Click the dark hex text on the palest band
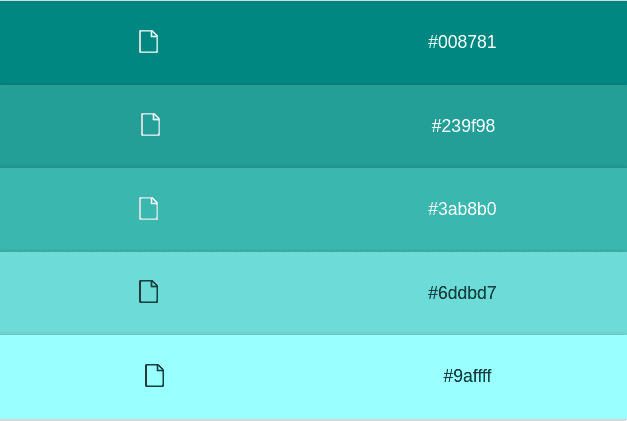Screen dimensions: 627x421 click(x=467, y=376)
